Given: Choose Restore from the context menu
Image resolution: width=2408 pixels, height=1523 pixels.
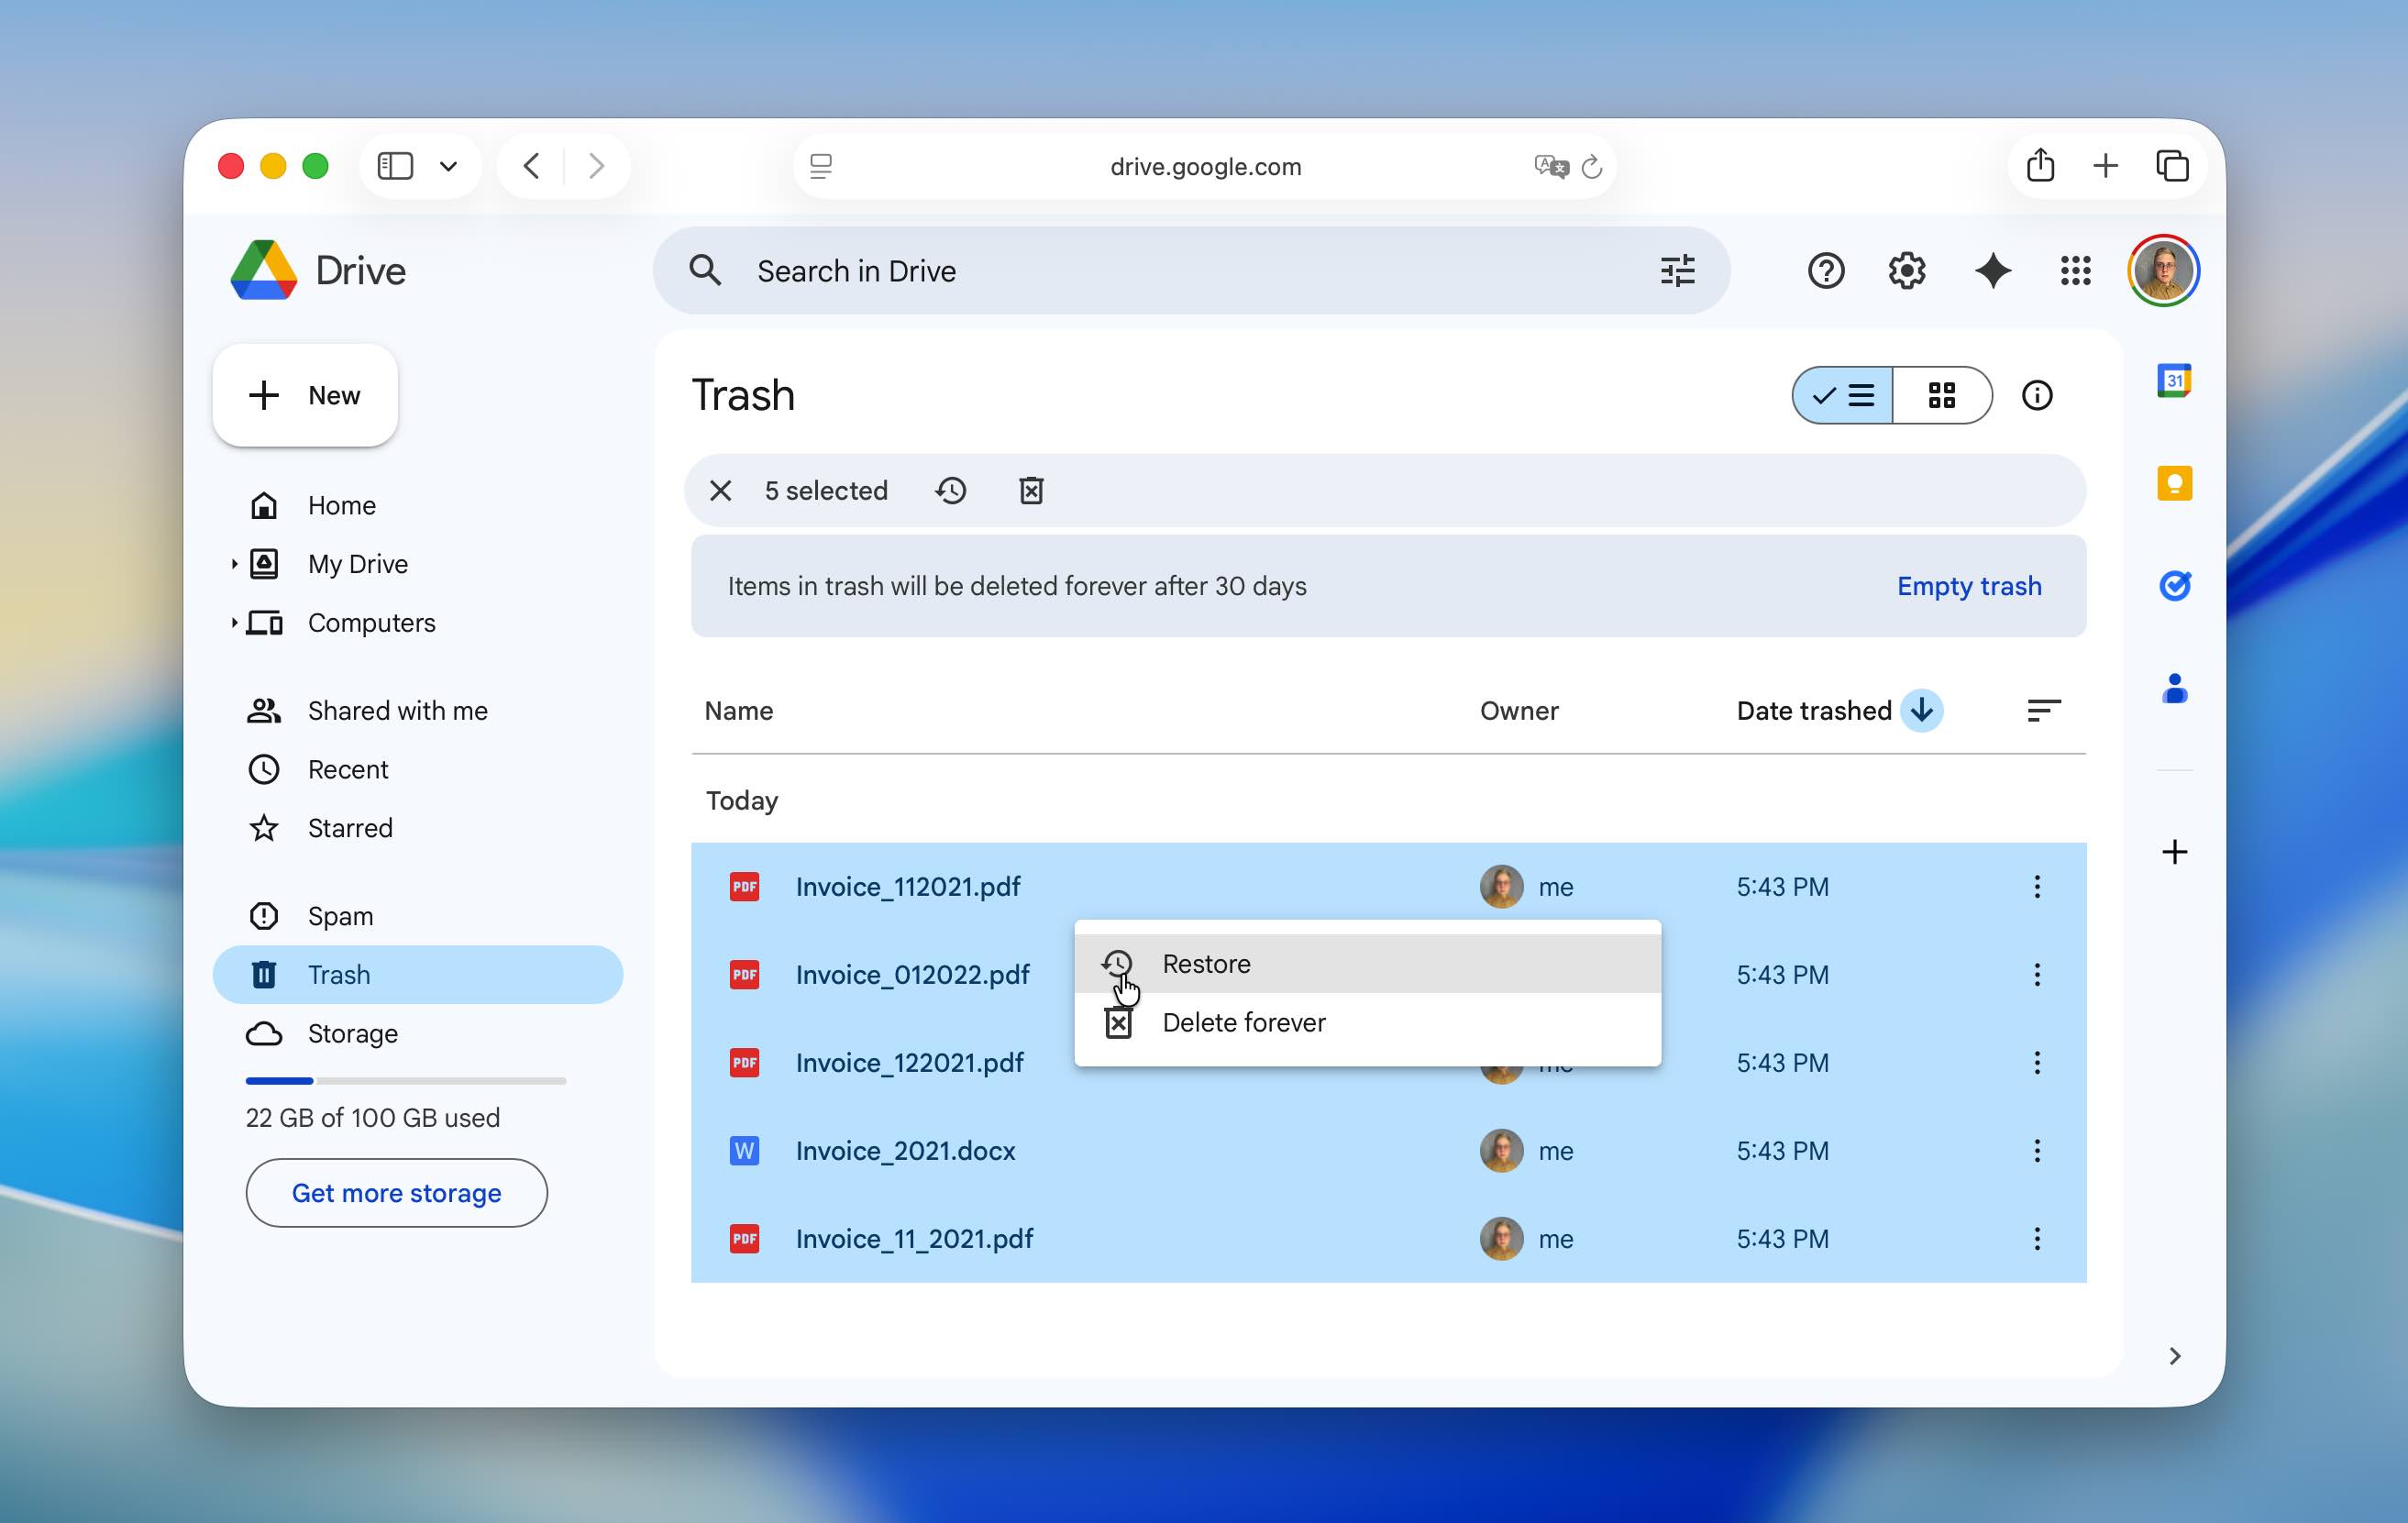Looking at the screenshot, I should tap(1206, 964).
